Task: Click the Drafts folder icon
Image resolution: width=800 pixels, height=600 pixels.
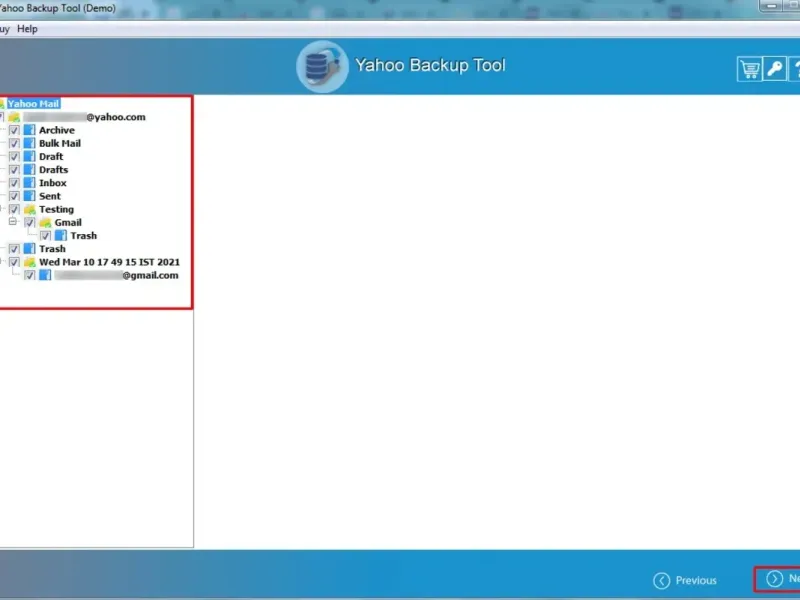Action: [30, 170]
